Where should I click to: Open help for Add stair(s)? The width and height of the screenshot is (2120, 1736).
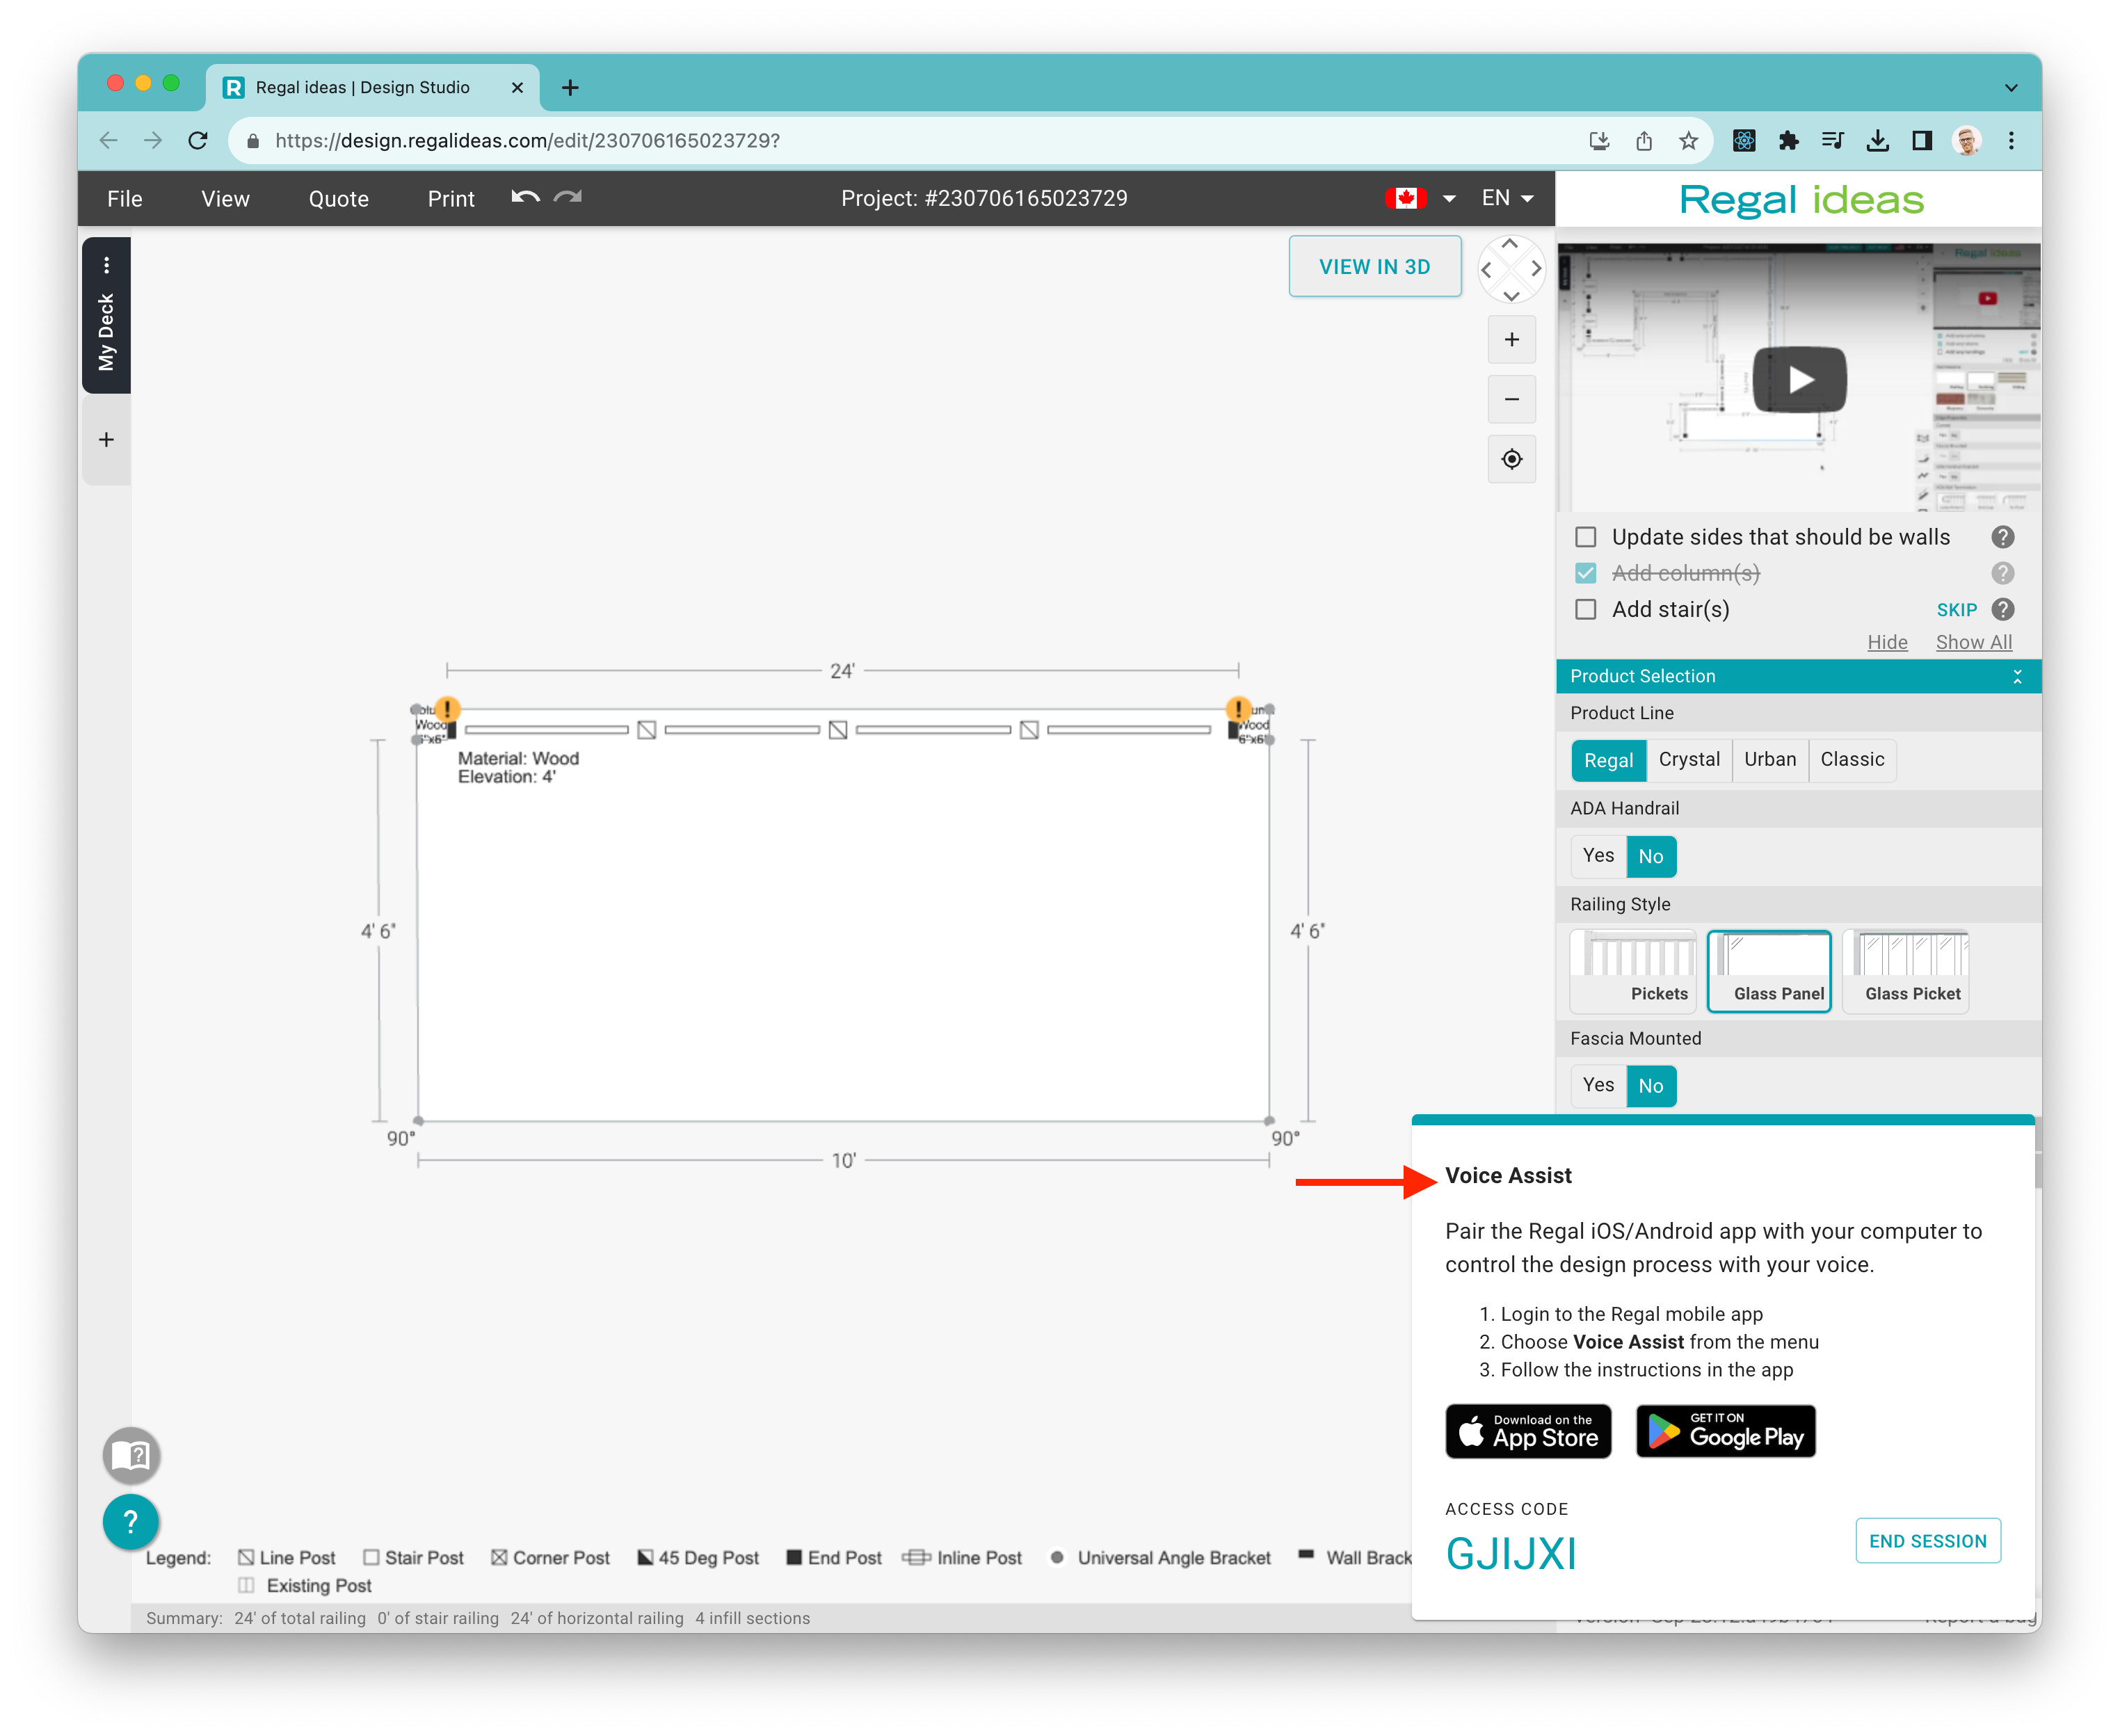2002,609
